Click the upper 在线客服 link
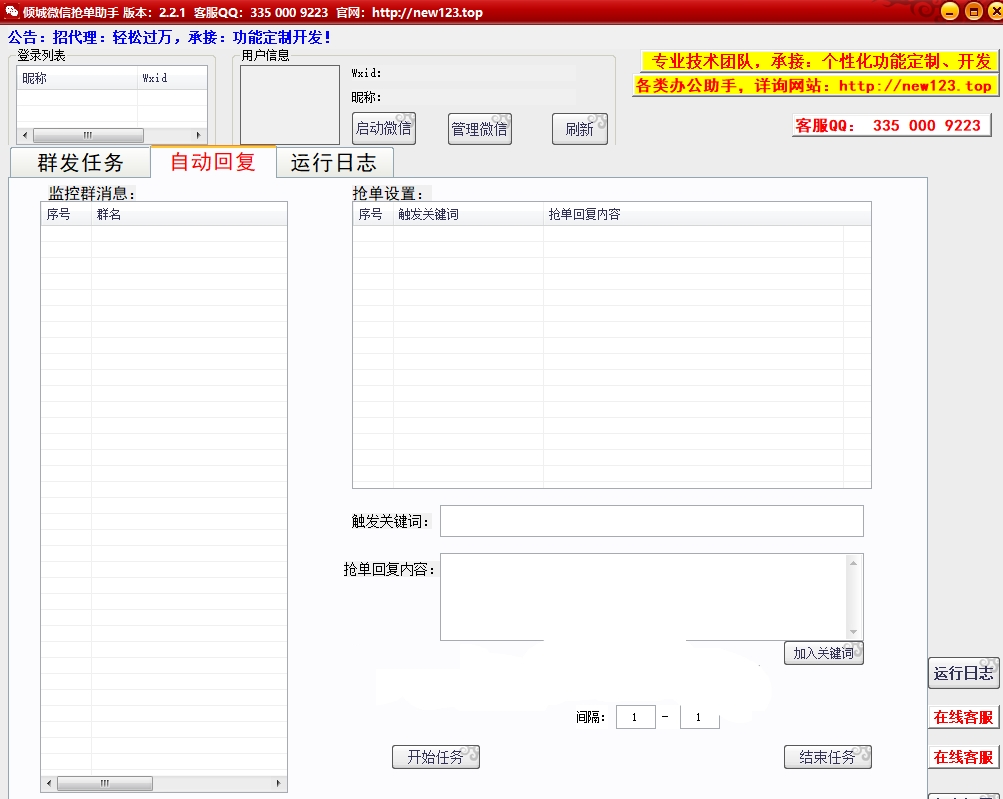 click(x=963, y=717)
